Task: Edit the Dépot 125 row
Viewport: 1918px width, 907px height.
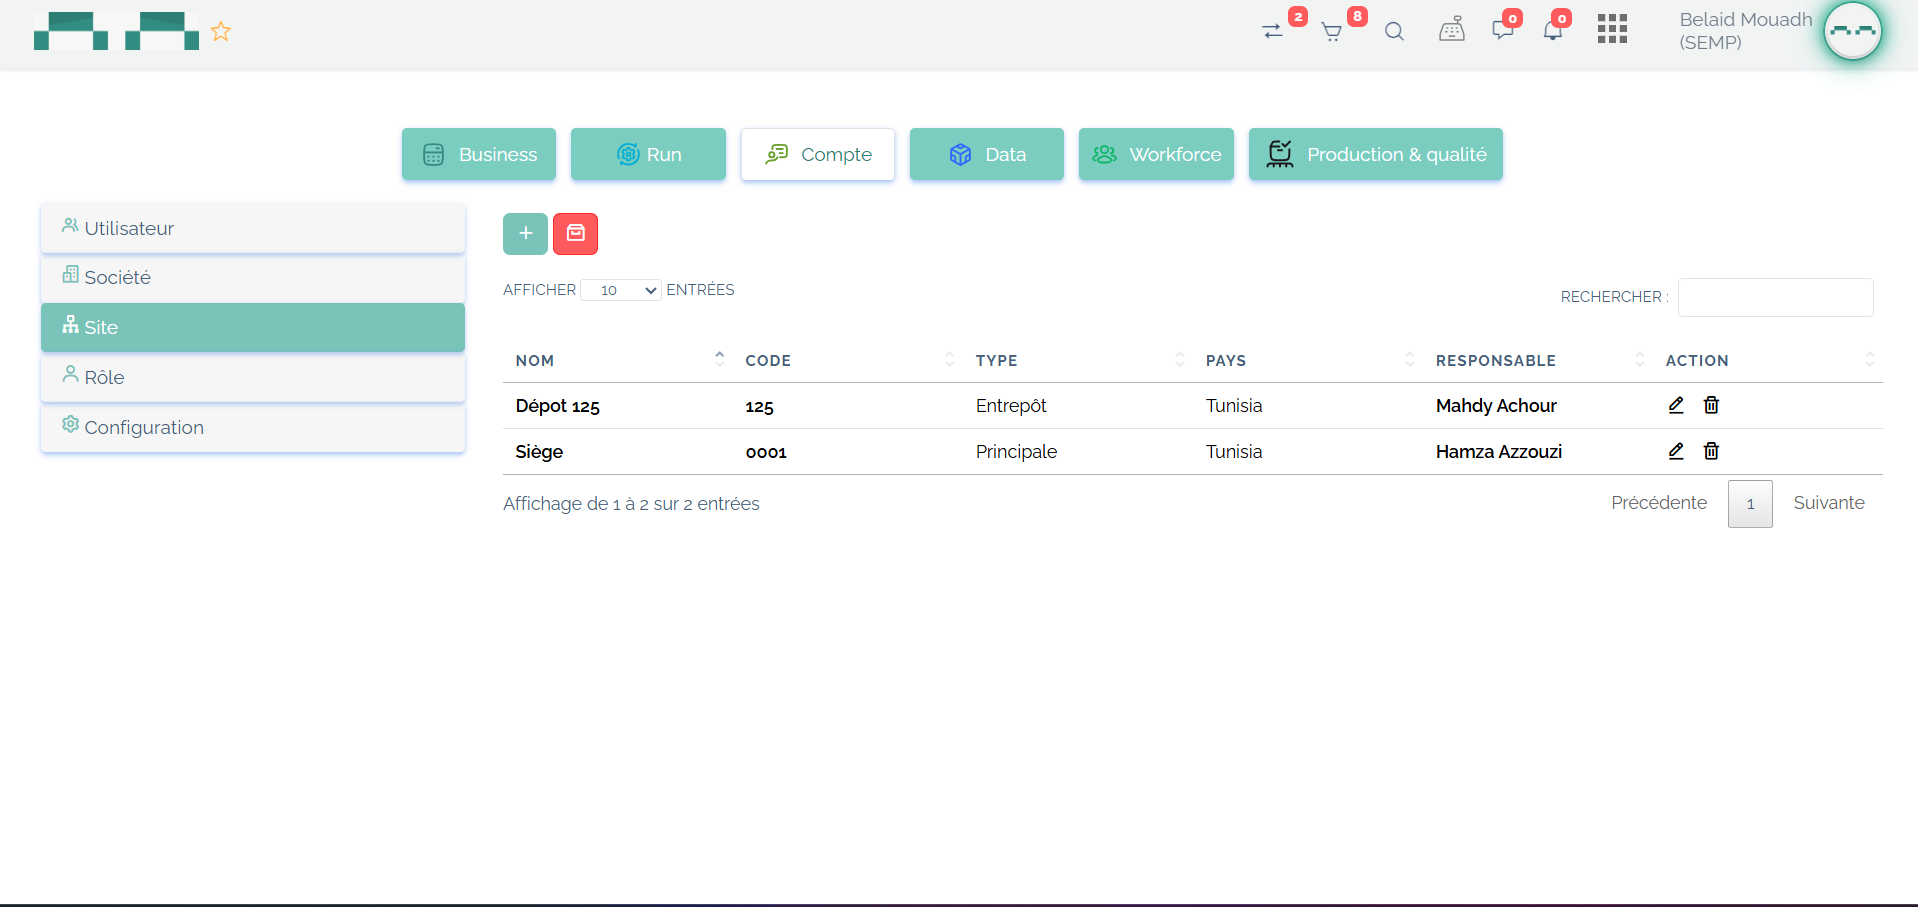Action: pyautogui.click(x=1676, y=405)
